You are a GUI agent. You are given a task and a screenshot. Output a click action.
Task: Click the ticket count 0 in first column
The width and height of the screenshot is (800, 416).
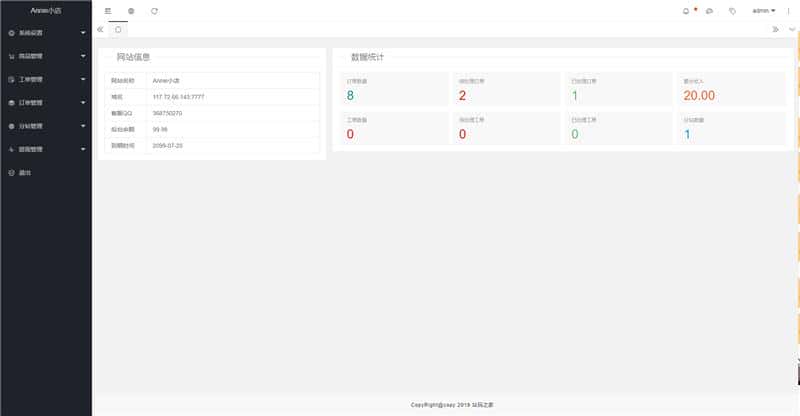[x=350, y=134]
